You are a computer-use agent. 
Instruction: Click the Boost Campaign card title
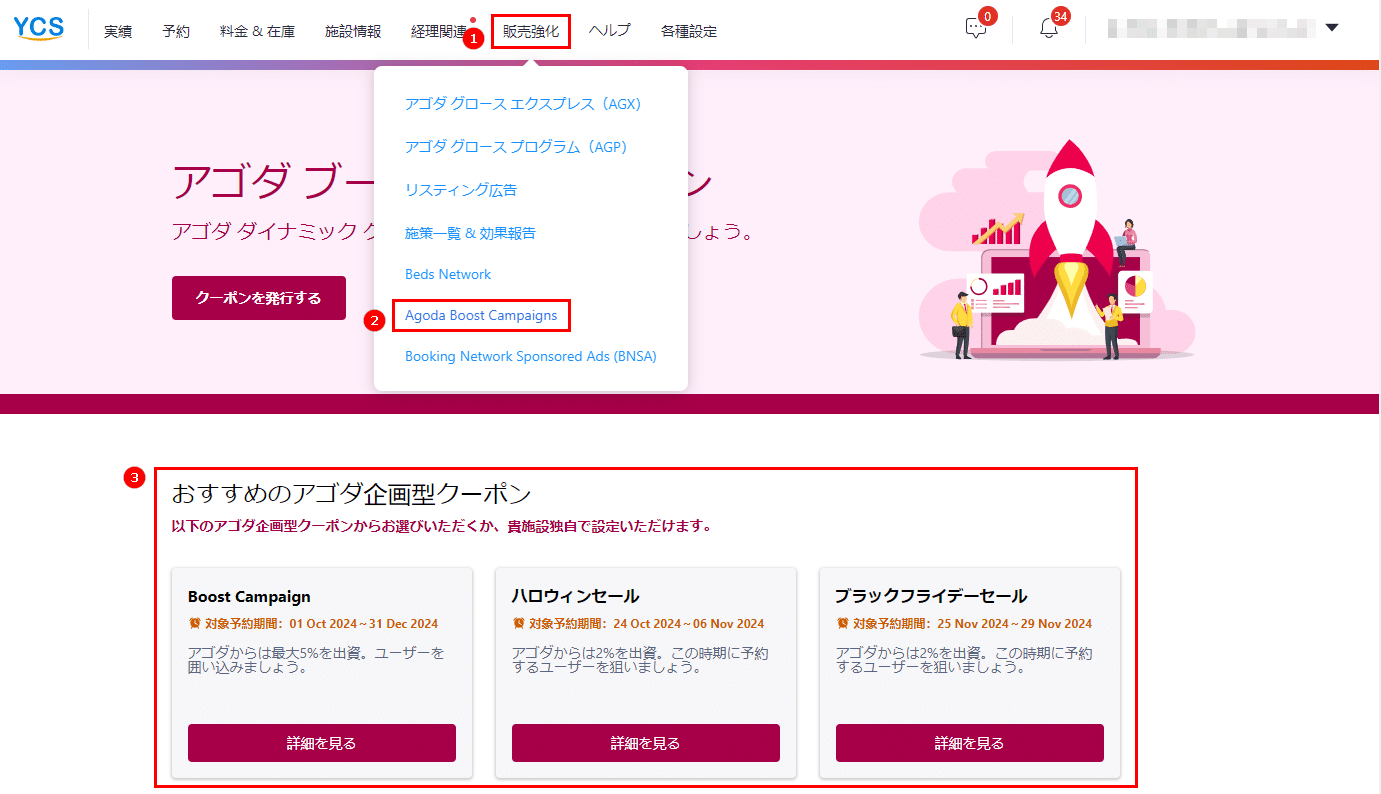pyautogui.click(x=249, y=597)
